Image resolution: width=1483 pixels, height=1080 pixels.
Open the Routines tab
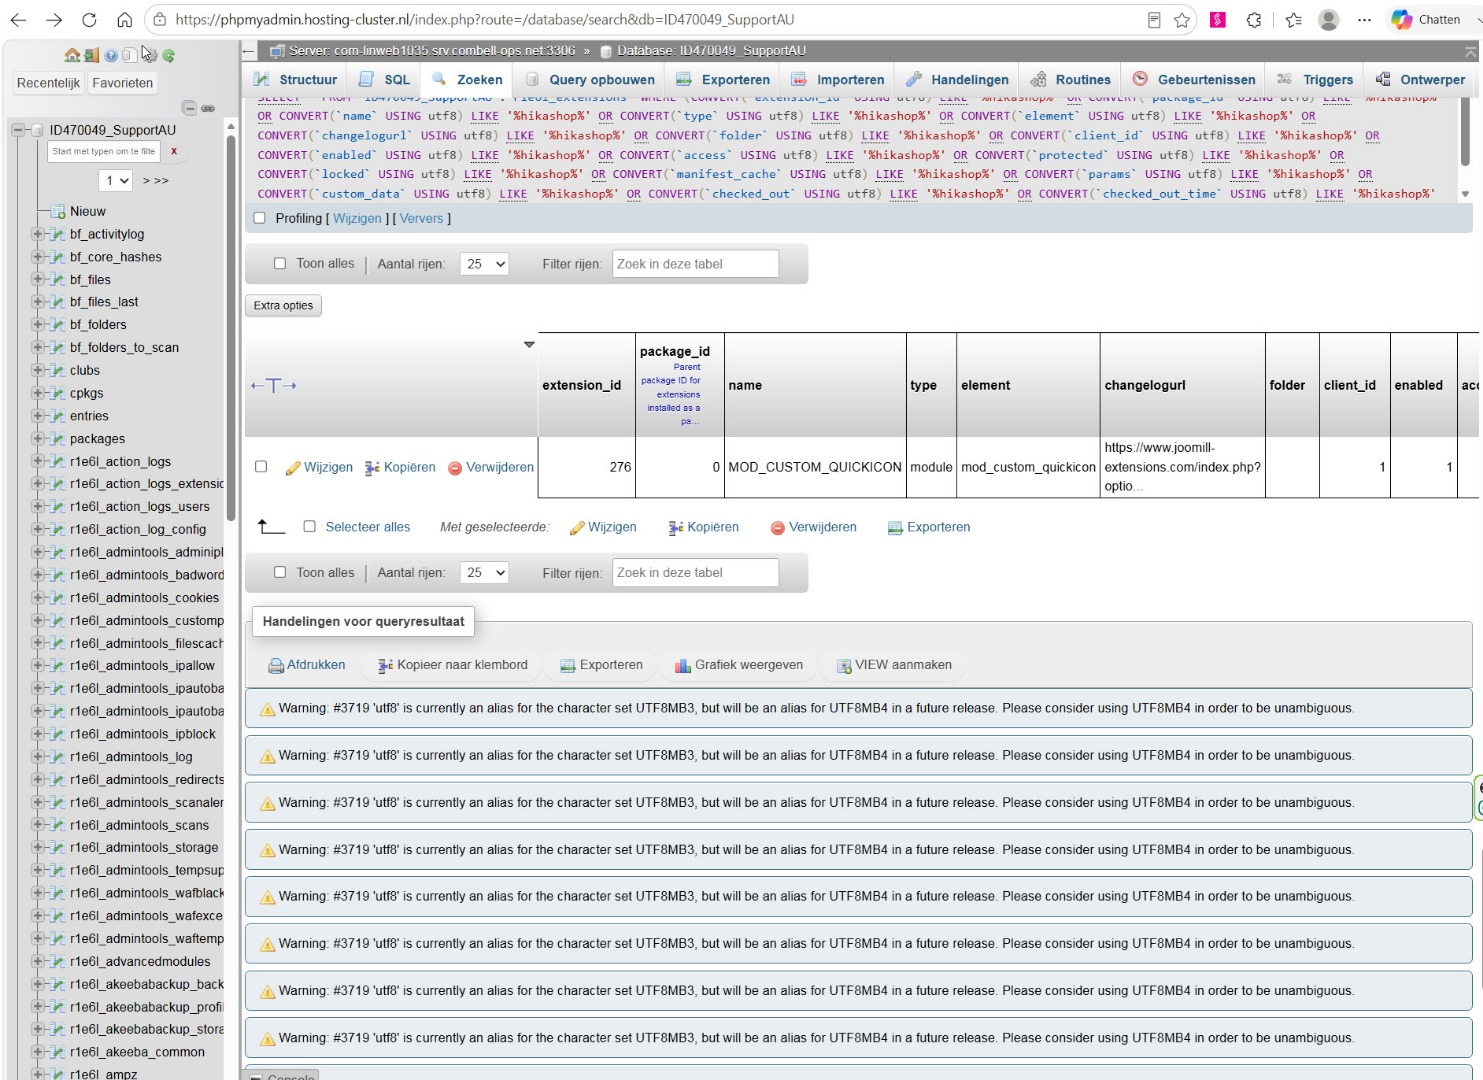coord(1071,80)
